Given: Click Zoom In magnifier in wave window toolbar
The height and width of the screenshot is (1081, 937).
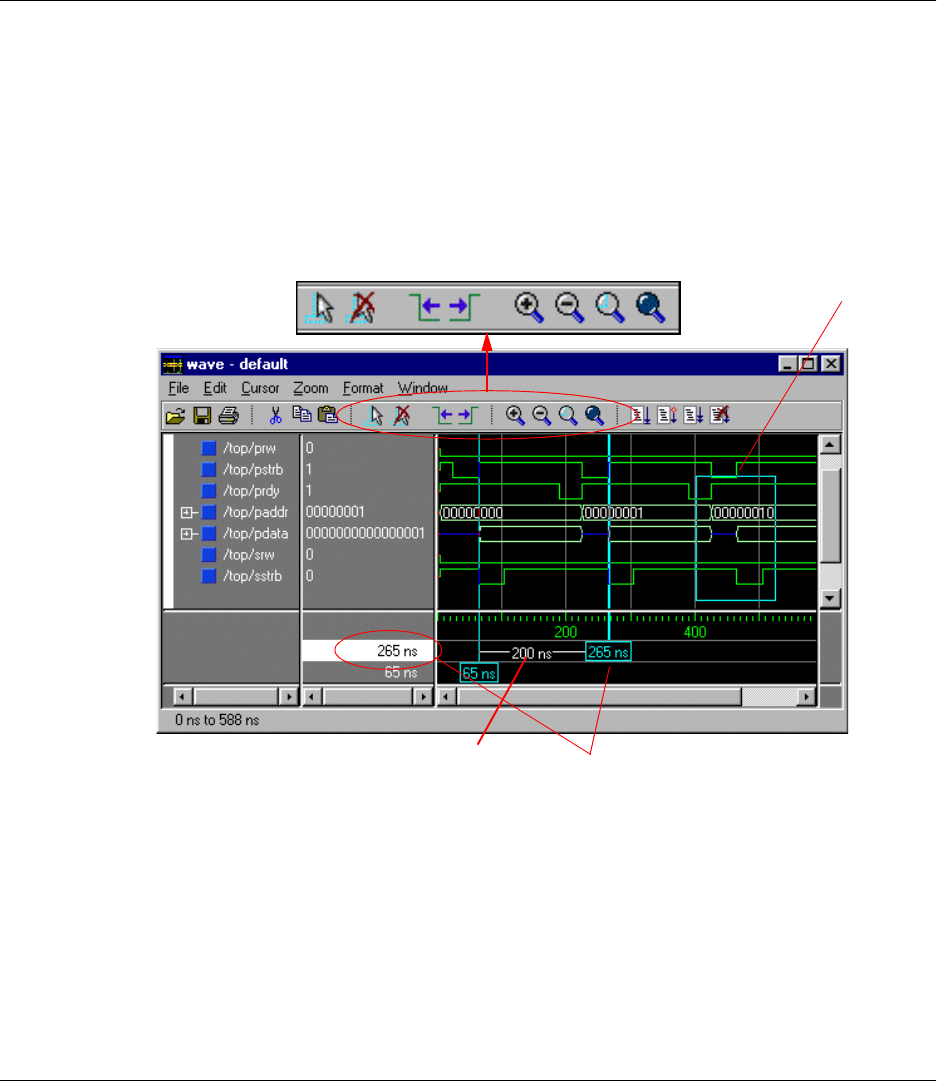Looking at the screenshot, I should pos(515,415).
